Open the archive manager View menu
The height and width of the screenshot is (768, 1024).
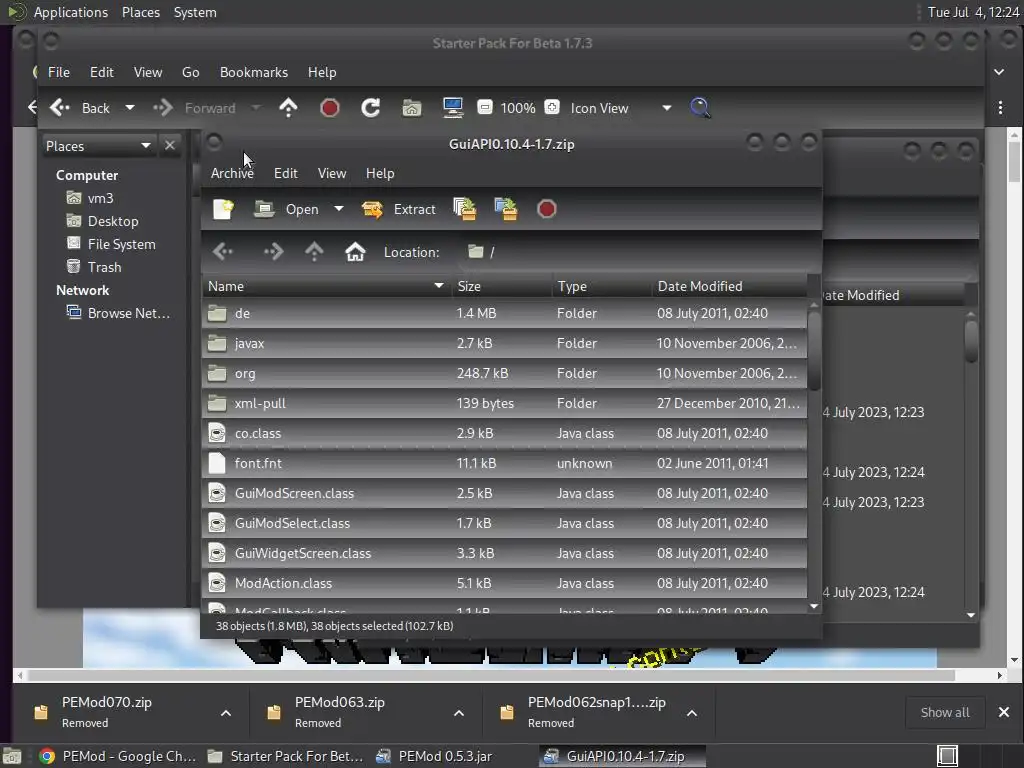(x=332, y=173)
